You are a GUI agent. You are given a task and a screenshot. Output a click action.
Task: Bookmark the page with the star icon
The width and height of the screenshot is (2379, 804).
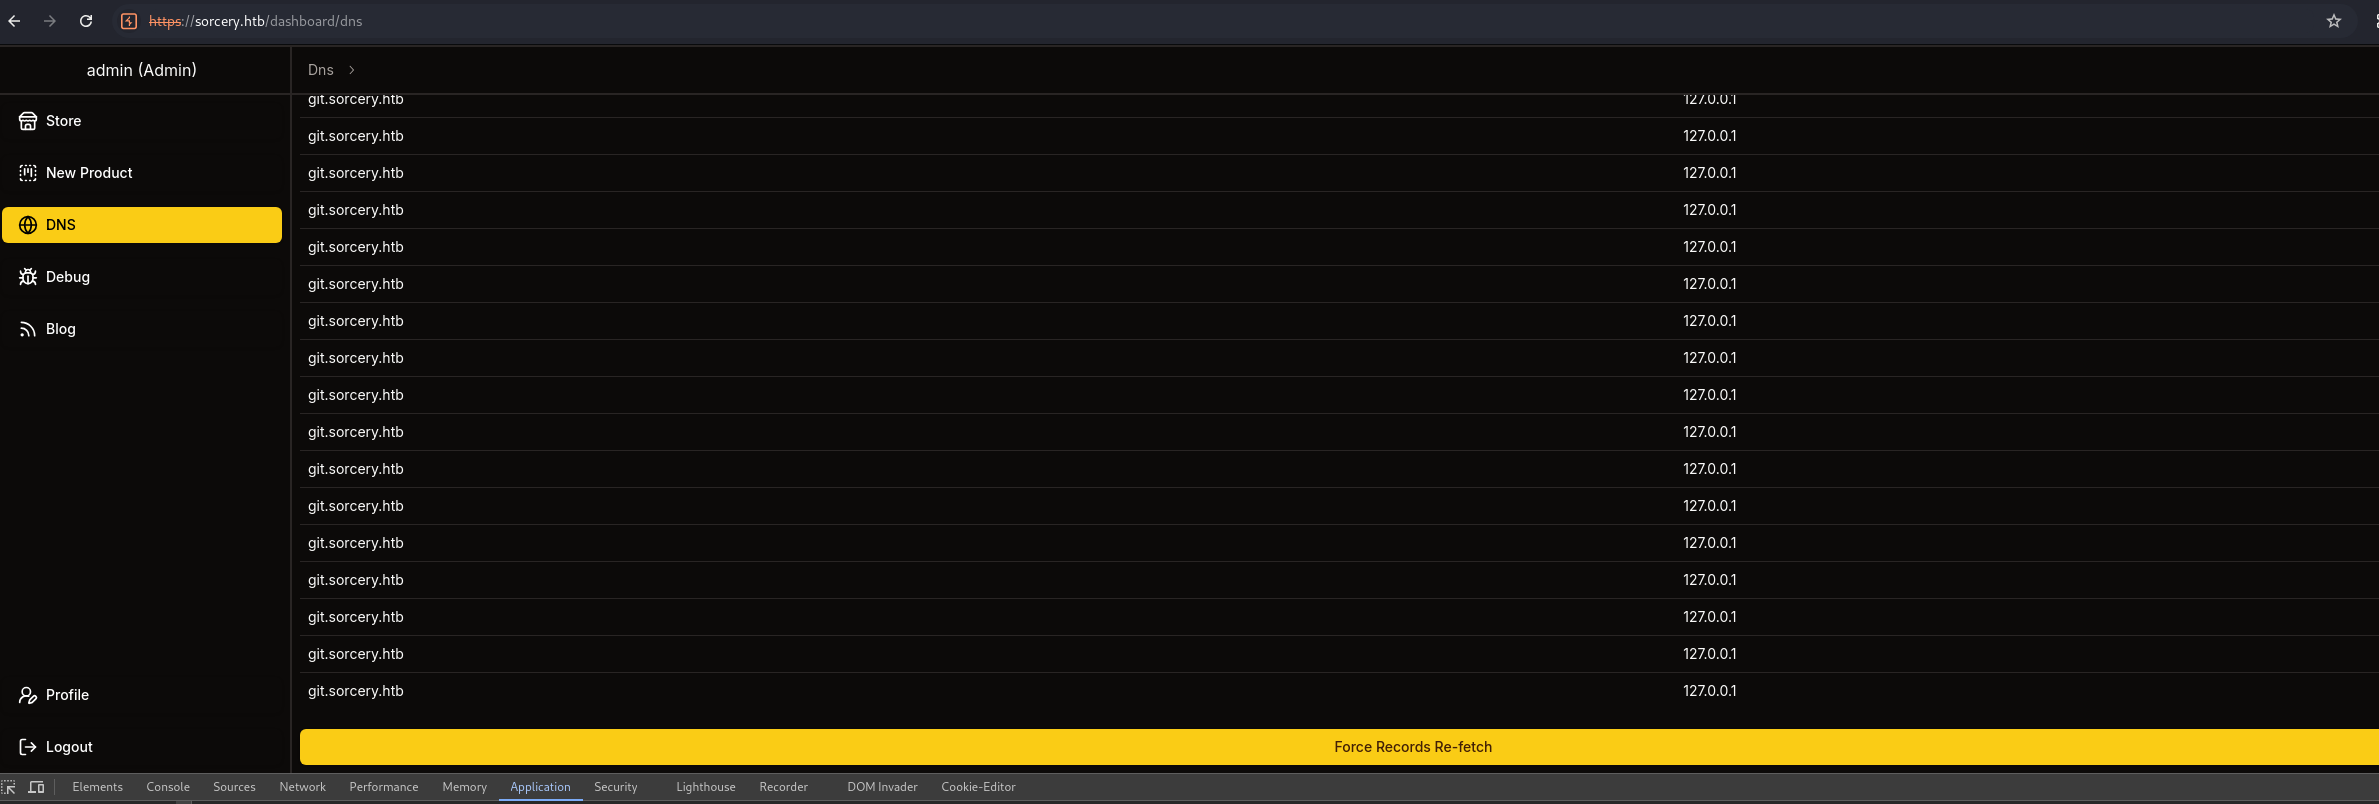tap(2334, 21)
